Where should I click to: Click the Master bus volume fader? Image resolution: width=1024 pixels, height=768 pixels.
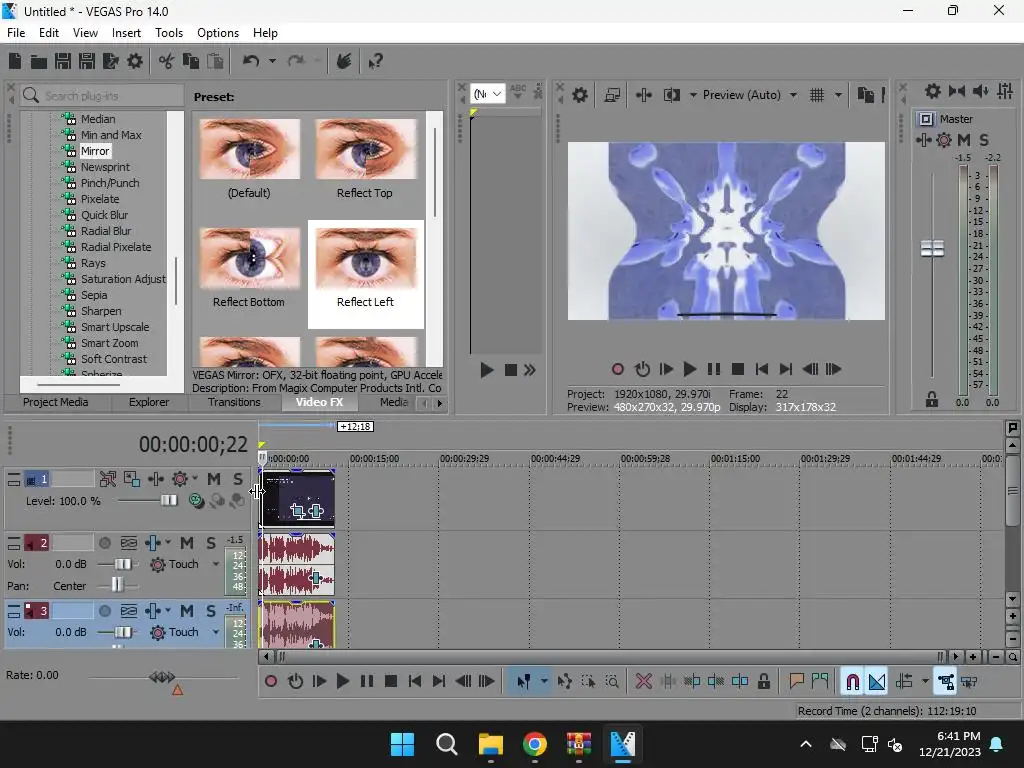coord(932,249)
